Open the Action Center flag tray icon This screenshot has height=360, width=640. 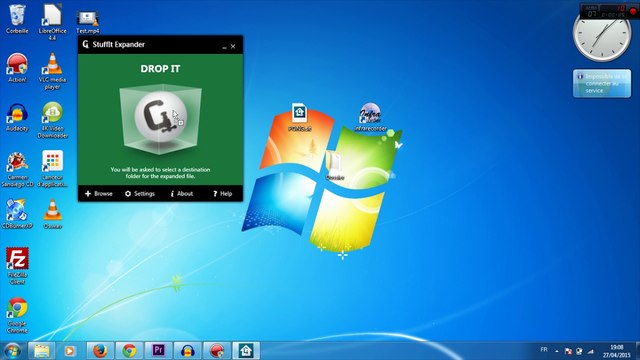568,351
